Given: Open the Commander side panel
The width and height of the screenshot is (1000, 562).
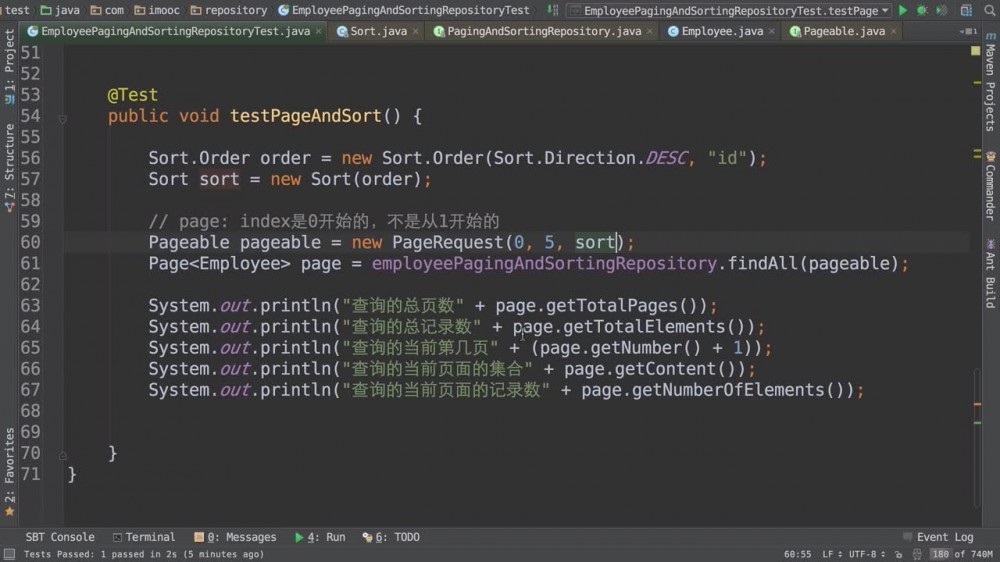Looking at the screenshot, I should [990, 186].
